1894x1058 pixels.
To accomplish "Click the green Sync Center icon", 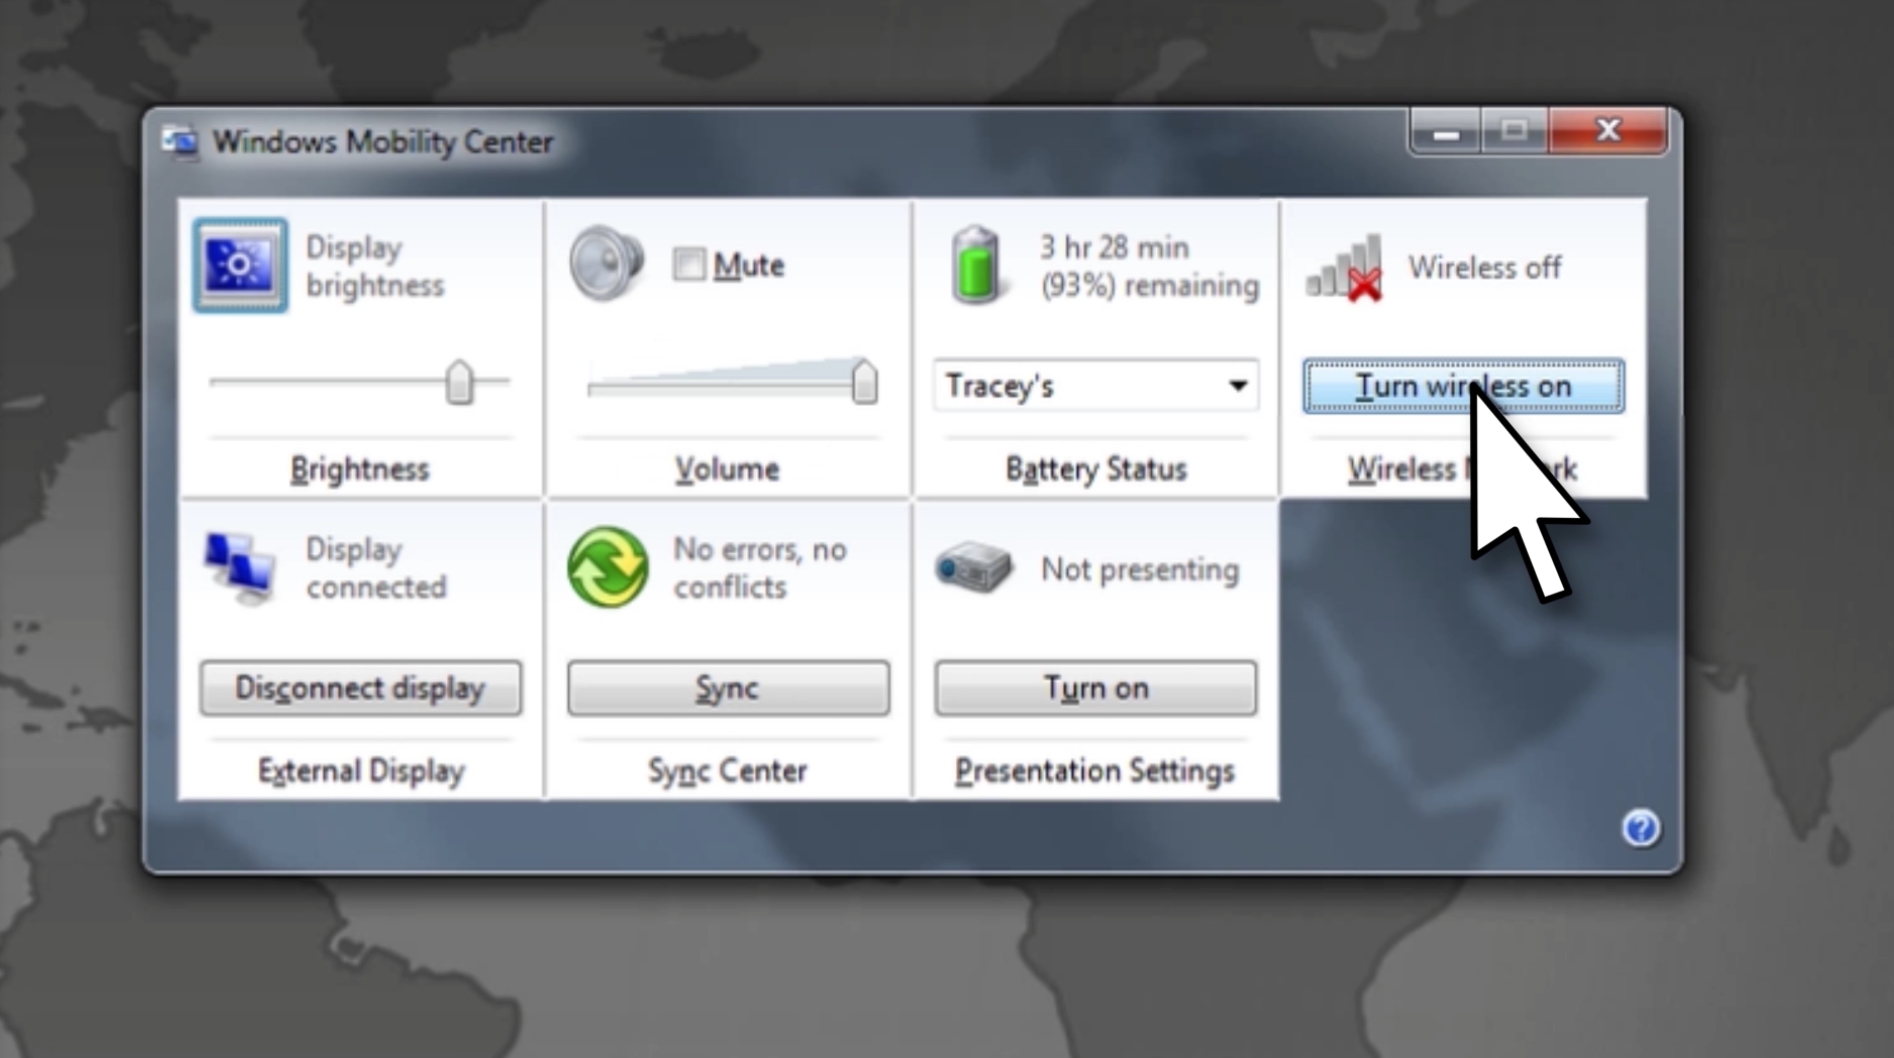I will (x=607, y=567).
